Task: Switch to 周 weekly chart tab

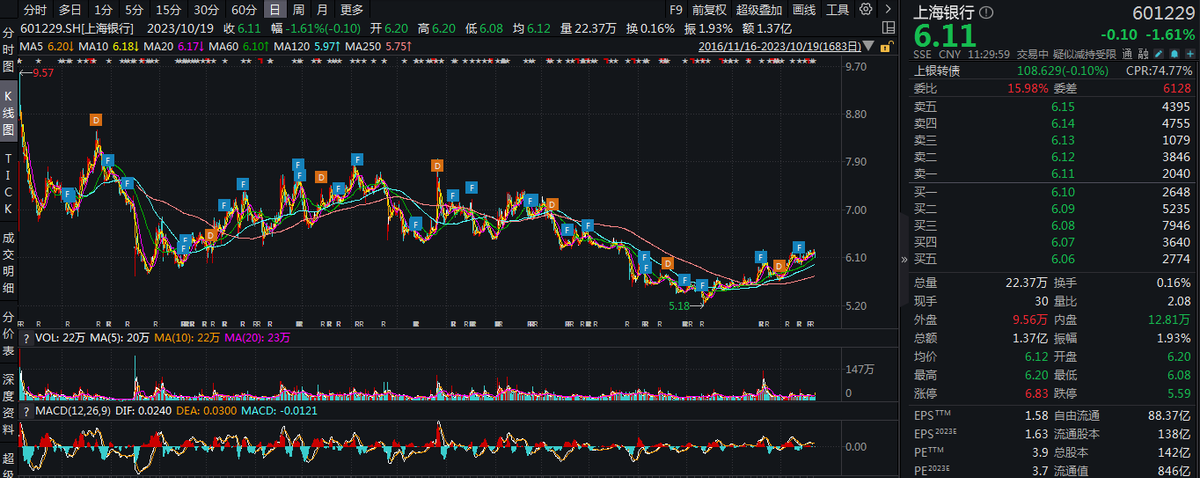Action: pyautogui.click(x=299, y=10)
